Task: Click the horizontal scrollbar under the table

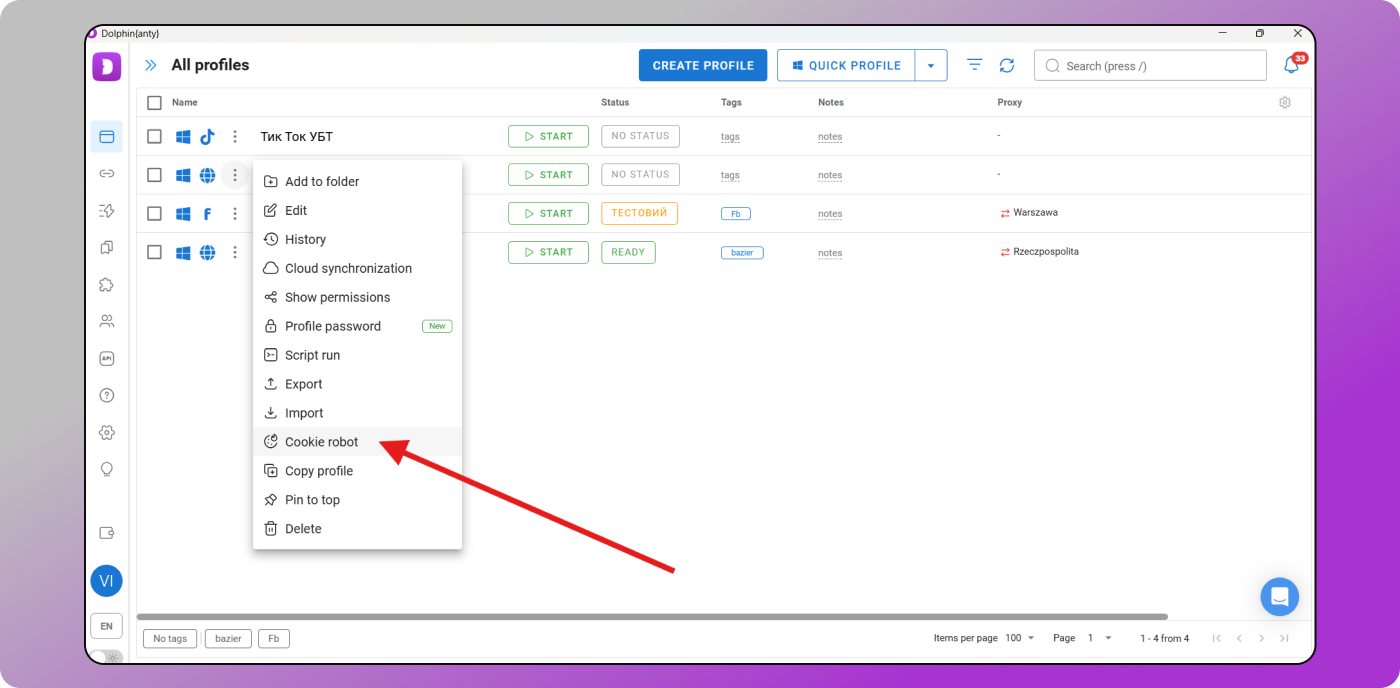Action: point(652,617)
